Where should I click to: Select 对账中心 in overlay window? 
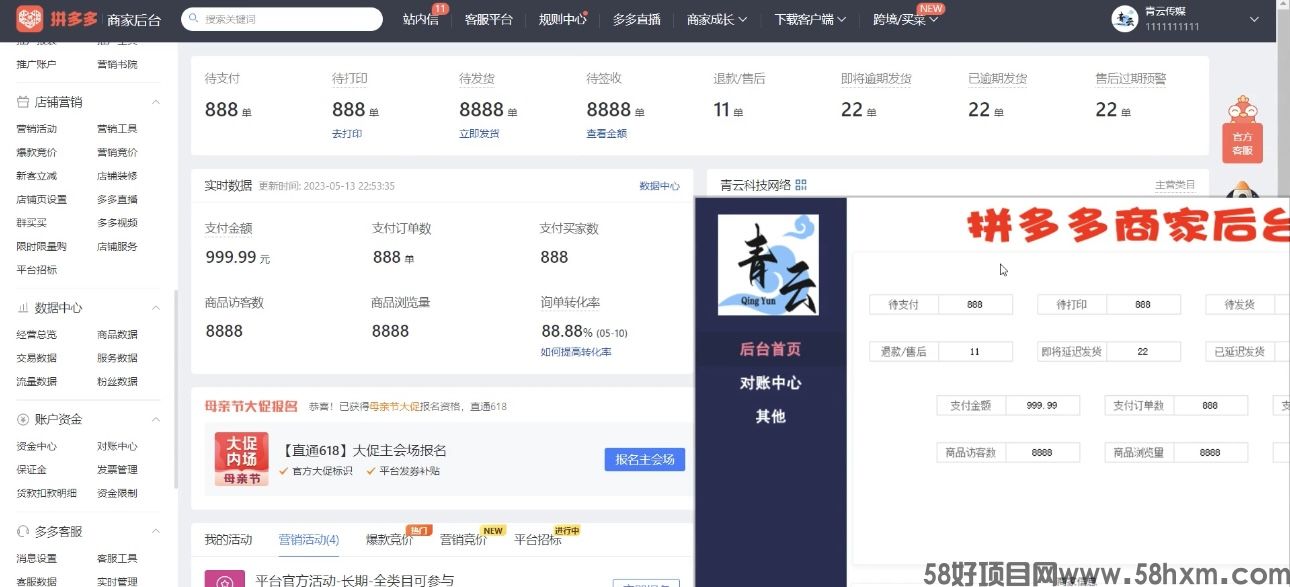pyautogui.click(x=770, y=383)
